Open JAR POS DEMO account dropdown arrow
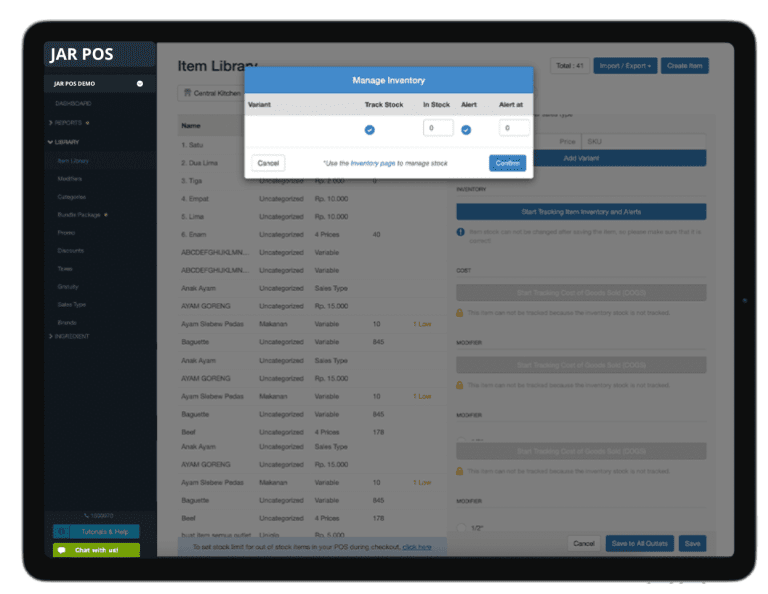 [x=140, y=84]
